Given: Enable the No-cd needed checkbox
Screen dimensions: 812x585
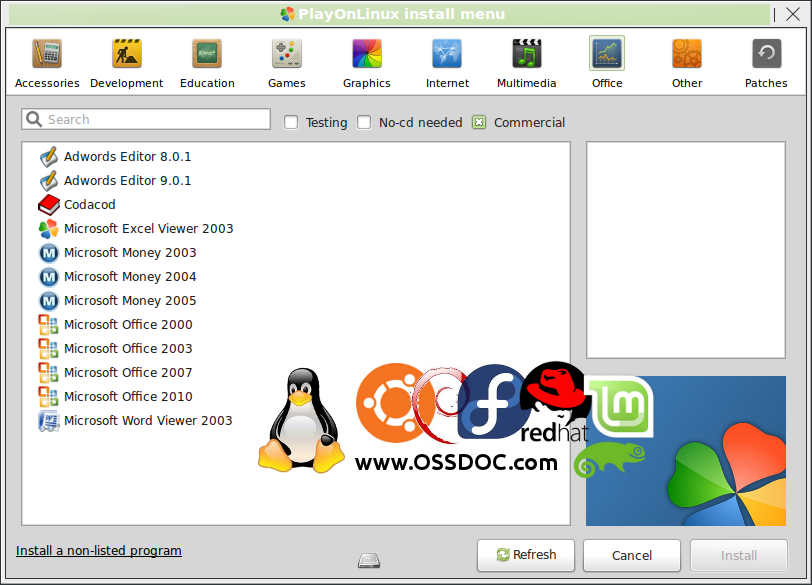Looking at the screenshot, I should (x=364, y=122).
